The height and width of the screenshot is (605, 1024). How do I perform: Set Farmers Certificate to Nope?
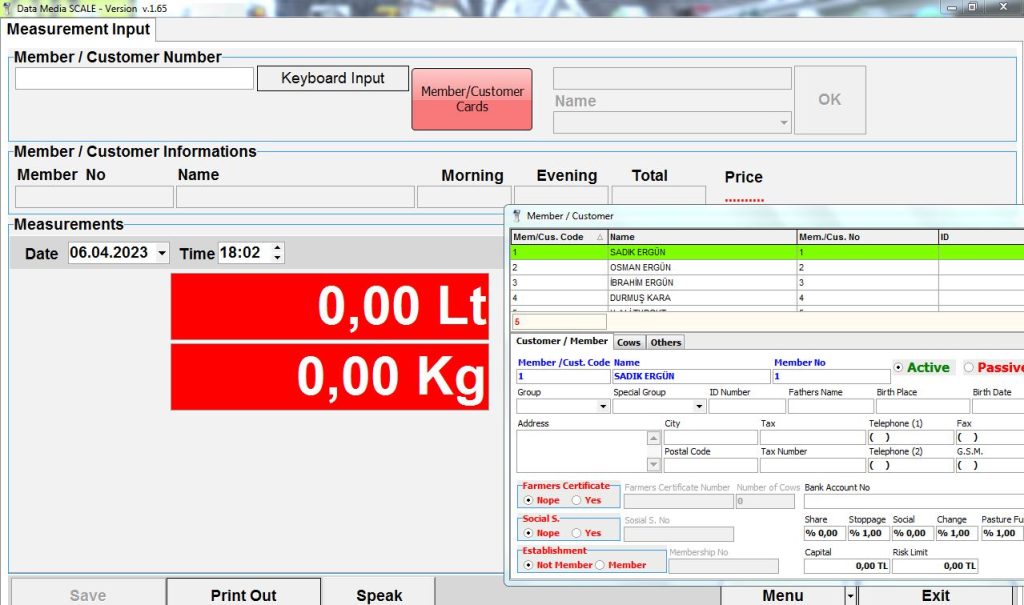click(528, 500)
